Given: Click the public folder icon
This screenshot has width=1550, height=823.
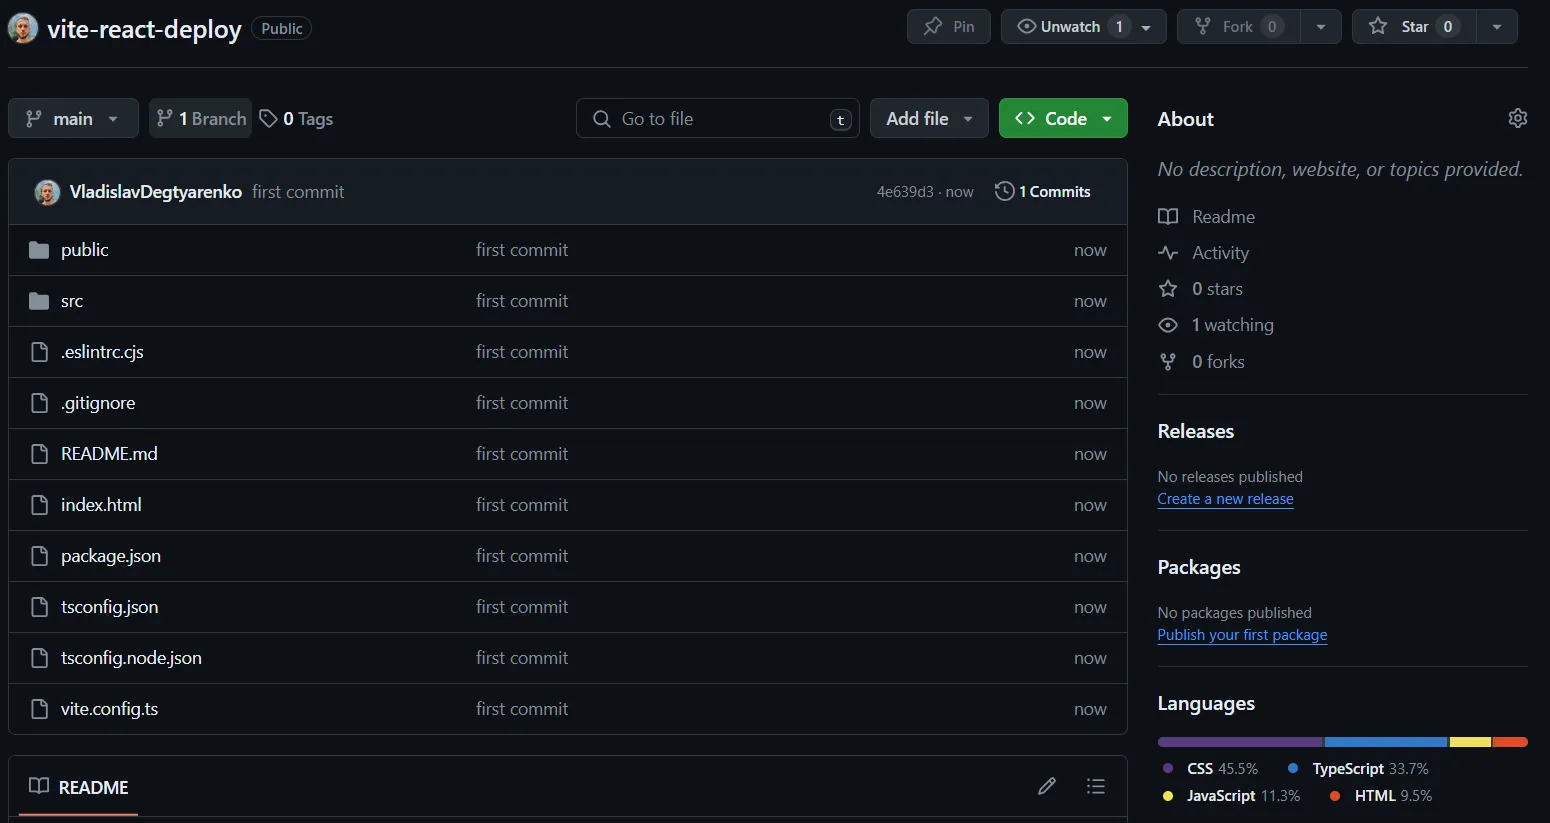Looking at the screenshot, I should 39,250.
